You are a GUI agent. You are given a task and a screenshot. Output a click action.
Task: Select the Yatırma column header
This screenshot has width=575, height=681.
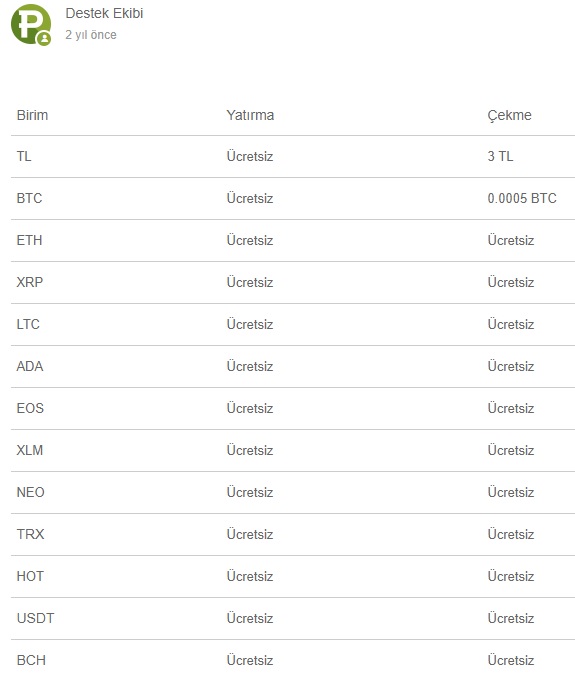click(250, 115)
